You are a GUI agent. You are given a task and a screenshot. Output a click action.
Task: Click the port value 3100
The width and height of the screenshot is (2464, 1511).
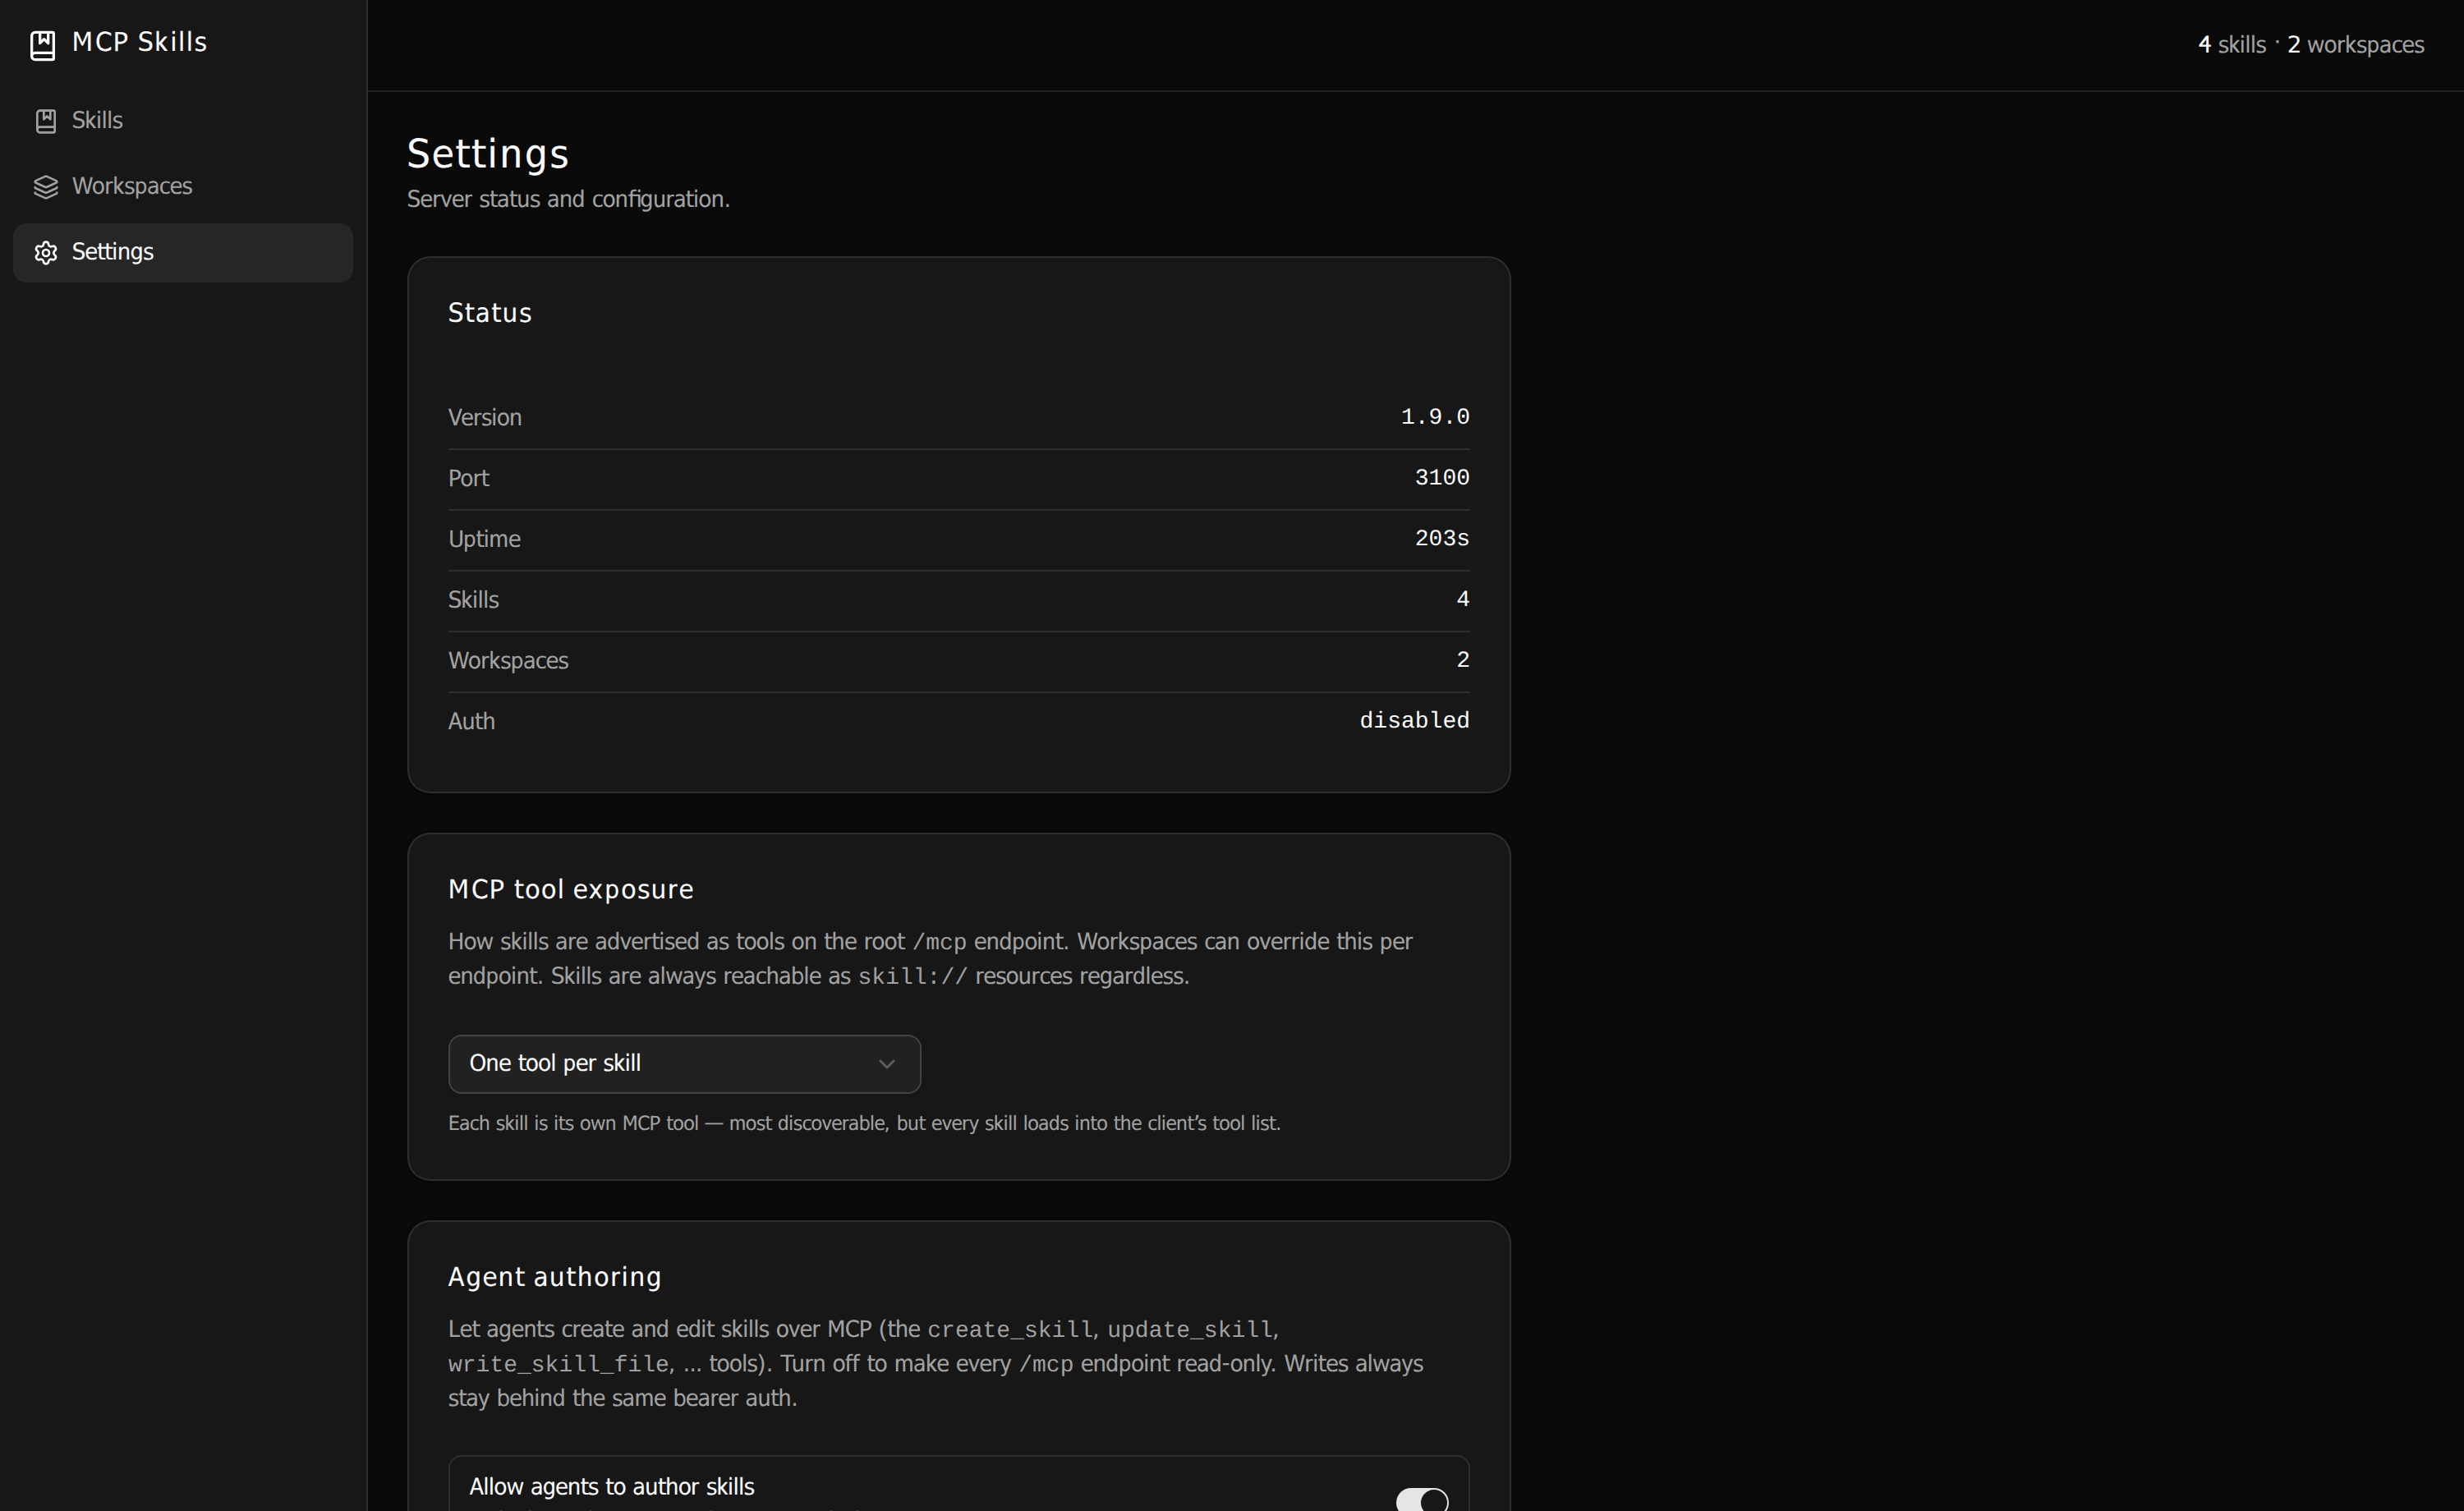[x=1442, y=478]
